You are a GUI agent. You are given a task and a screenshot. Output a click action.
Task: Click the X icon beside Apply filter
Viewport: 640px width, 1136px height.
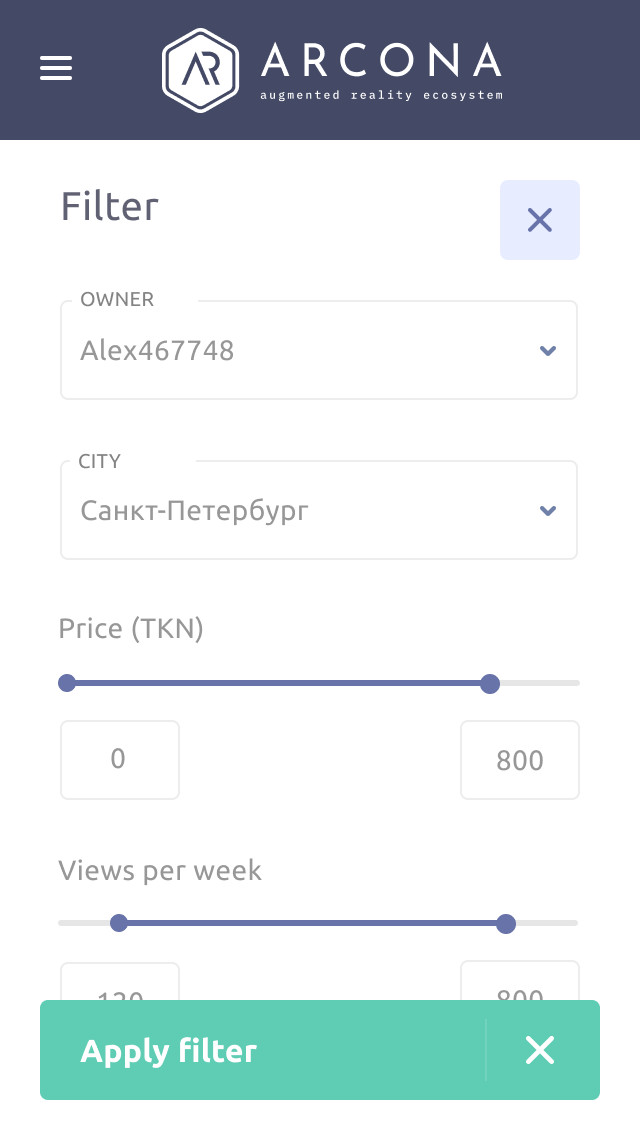pyautogui.click(x=540, y=1050)
